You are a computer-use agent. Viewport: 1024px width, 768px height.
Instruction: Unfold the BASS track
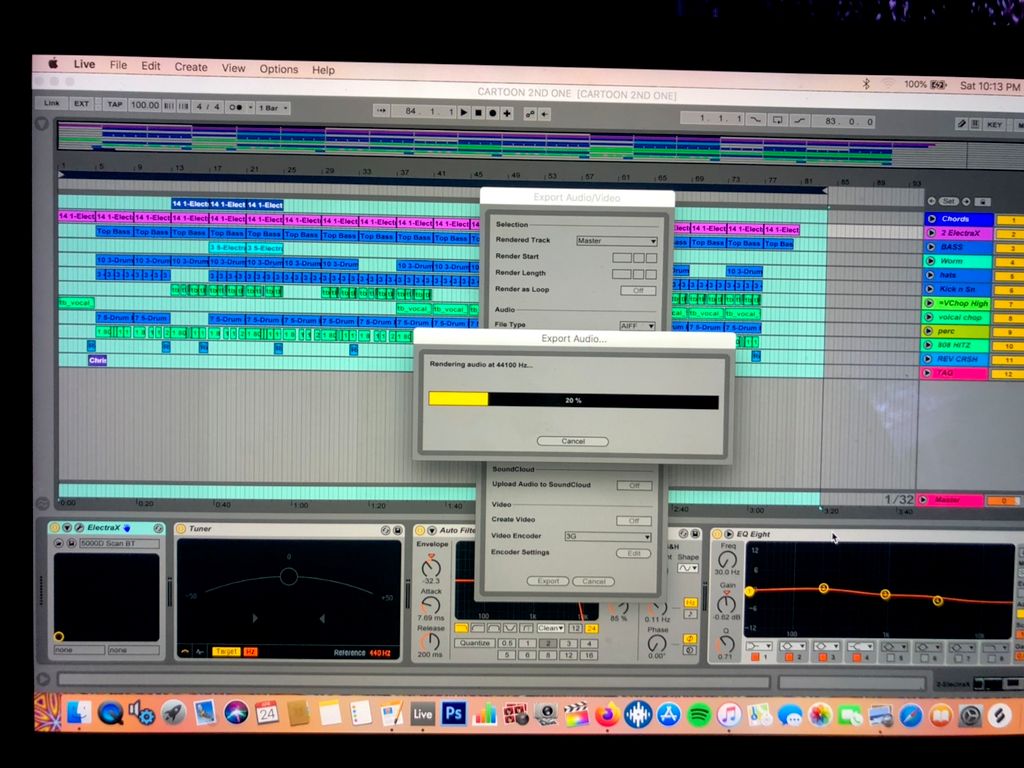931,247
